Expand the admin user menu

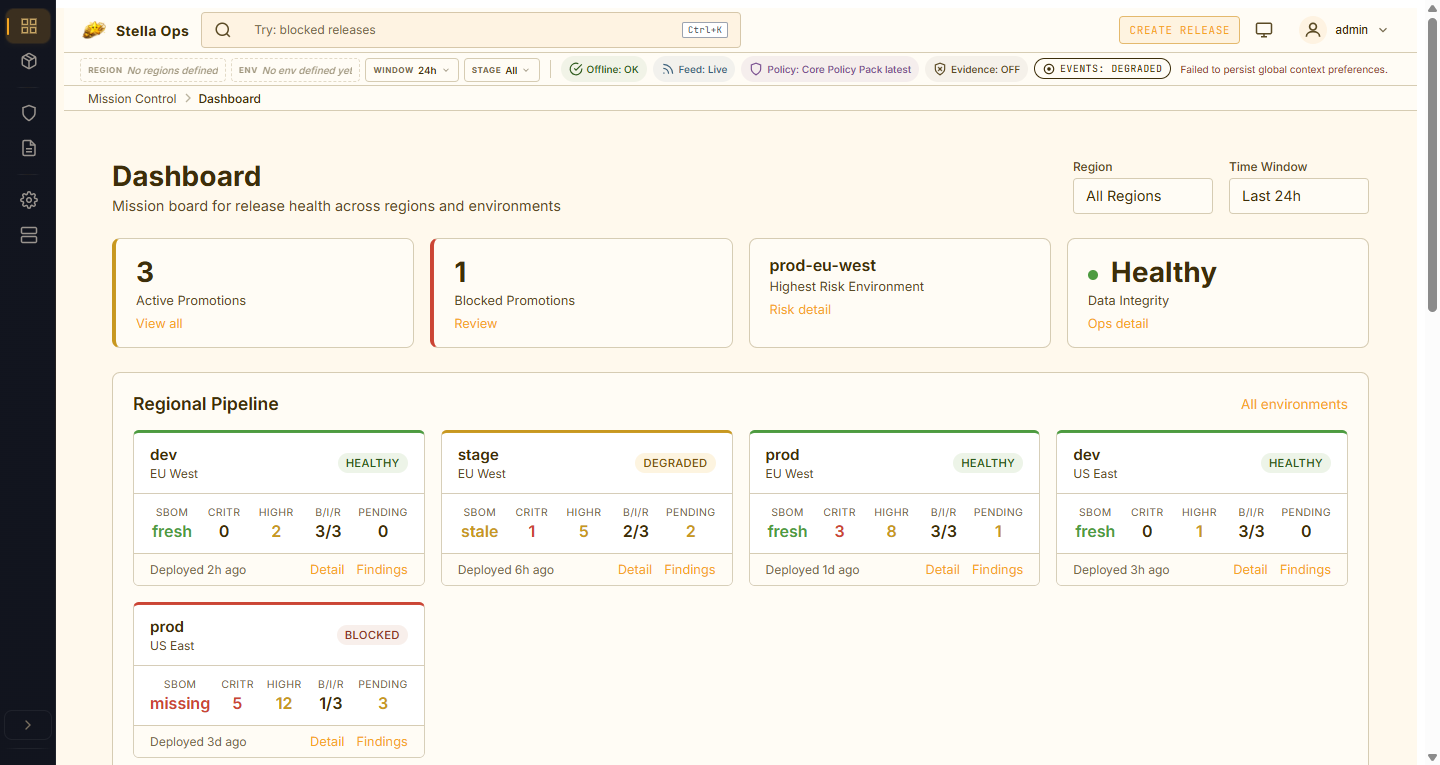(x=1345, y=30)
